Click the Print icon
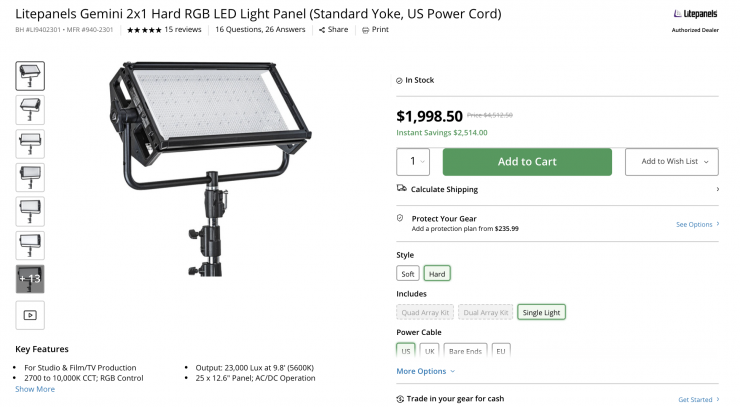 pyautogui.click(x=366, y=30)
